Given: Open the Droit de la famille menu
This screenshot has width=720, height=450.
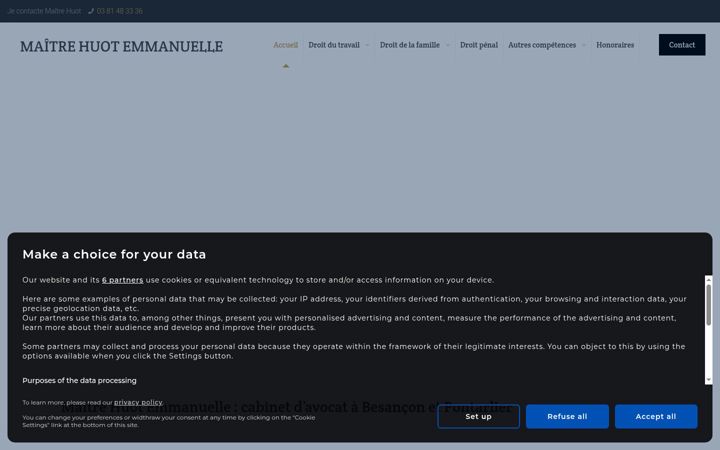Looking at the screenshot, I should (410, 45).
